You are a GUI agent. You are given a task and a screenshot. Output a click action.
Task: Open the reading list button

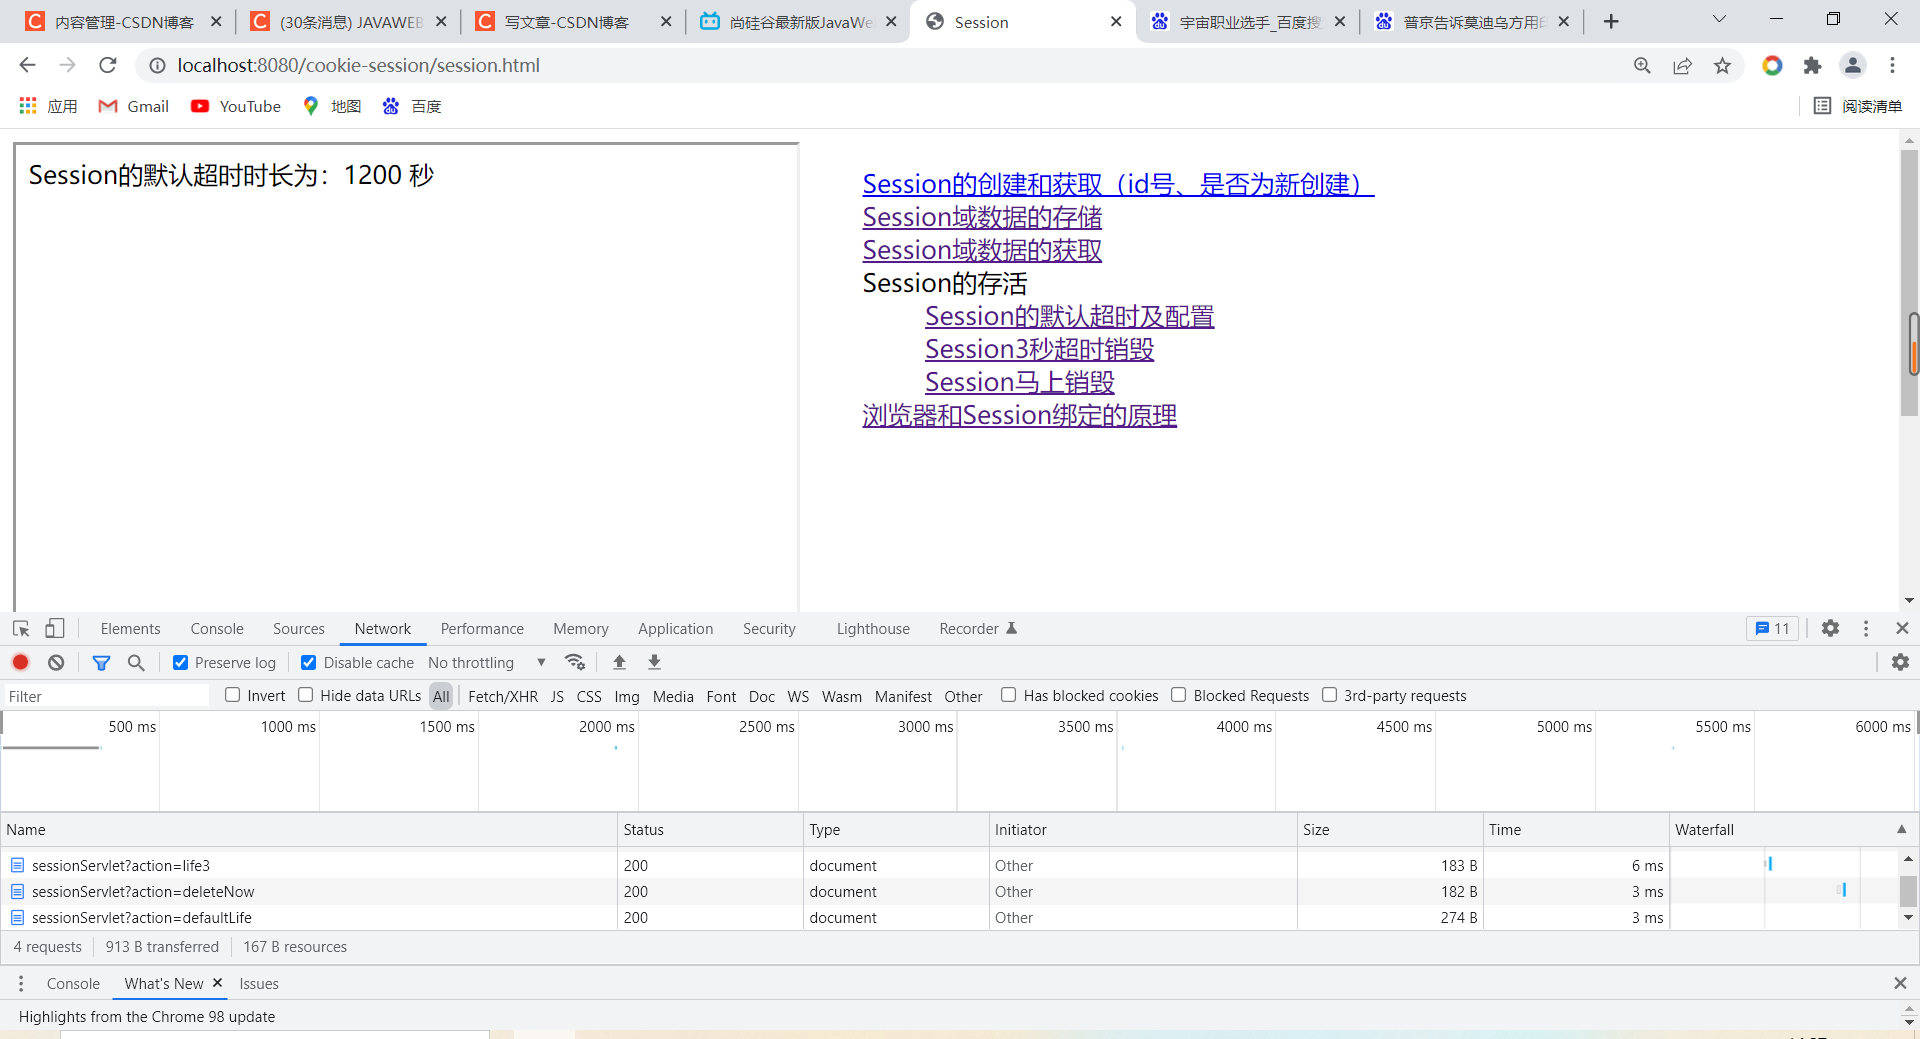tap(1858, 106)
